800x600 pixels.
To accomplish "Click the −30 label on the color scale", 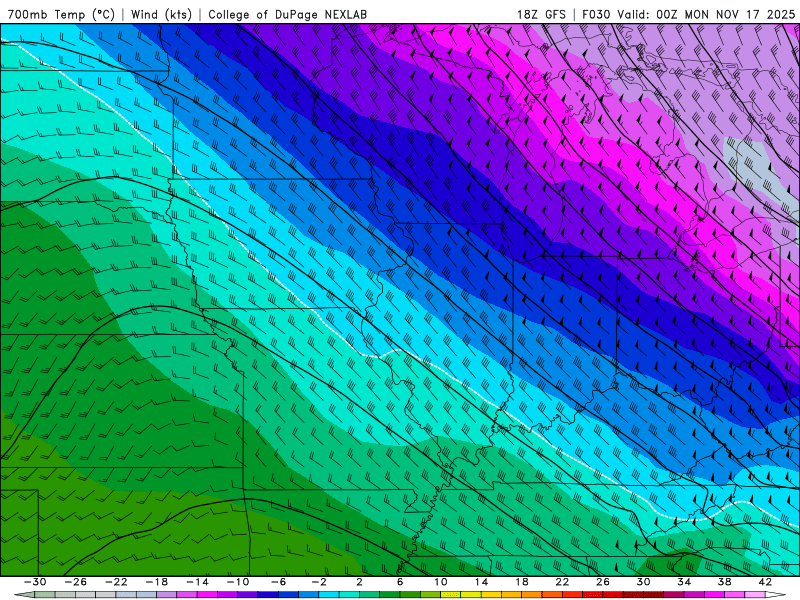I will coord(35,582).
